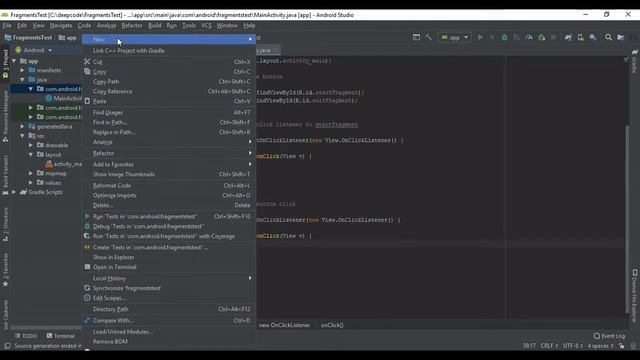
Task: Collapse the res folder node
Action: tap(22, 136)
